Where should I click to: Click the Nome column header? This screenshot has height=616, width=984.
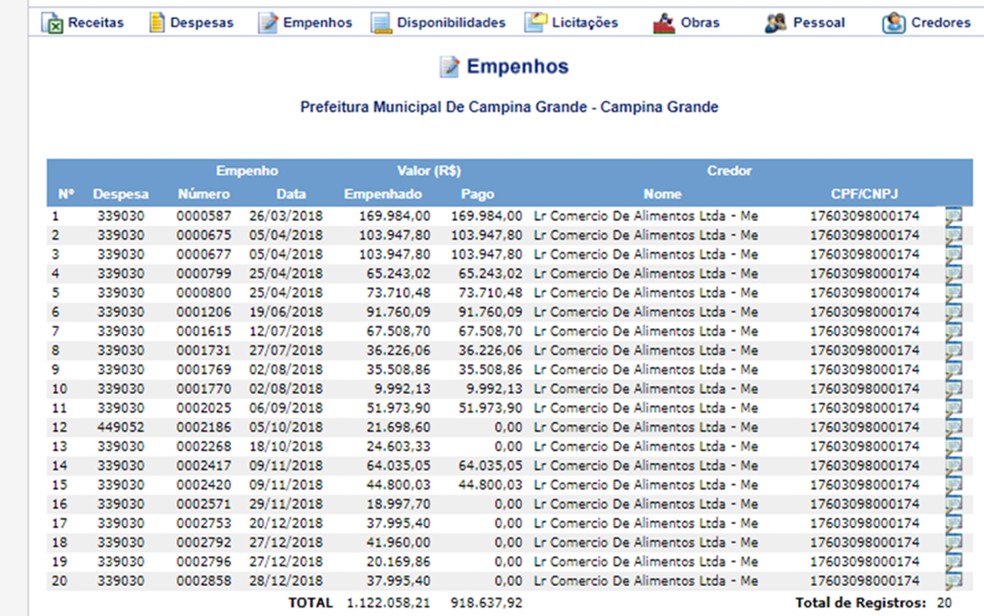(662, 194)
